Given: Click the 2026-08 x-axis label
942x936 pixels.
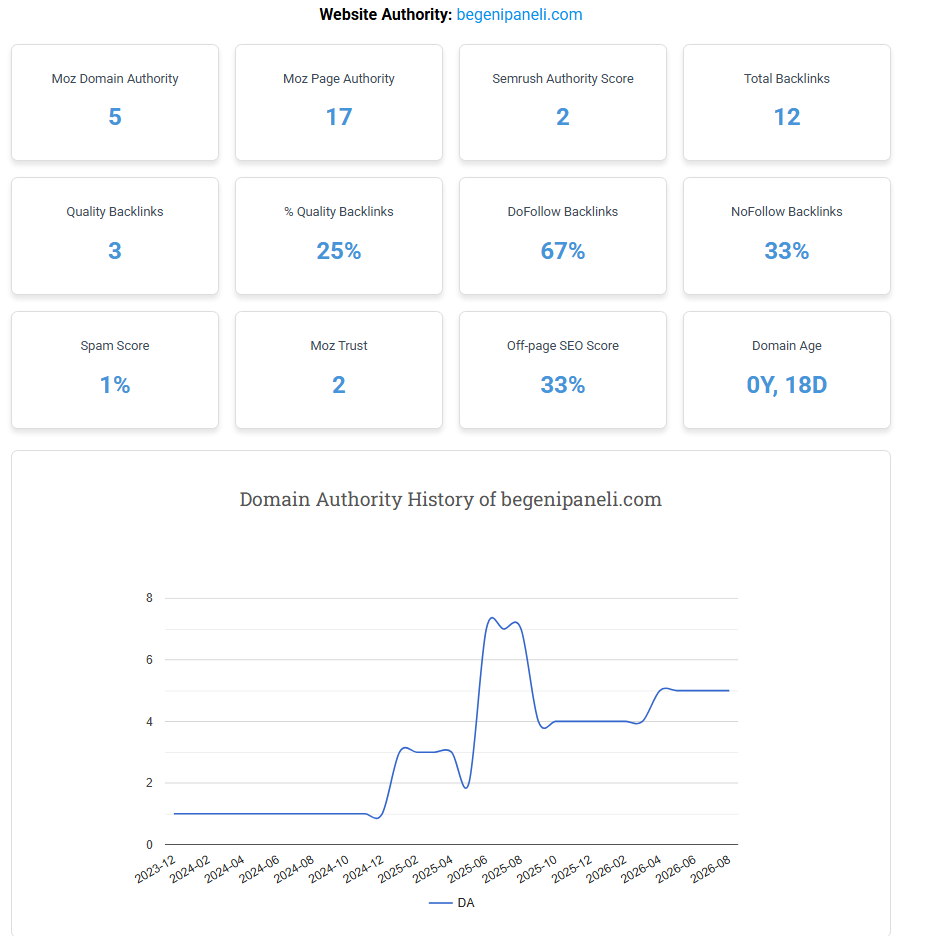Looking at the screenshot, I should 711,868.
